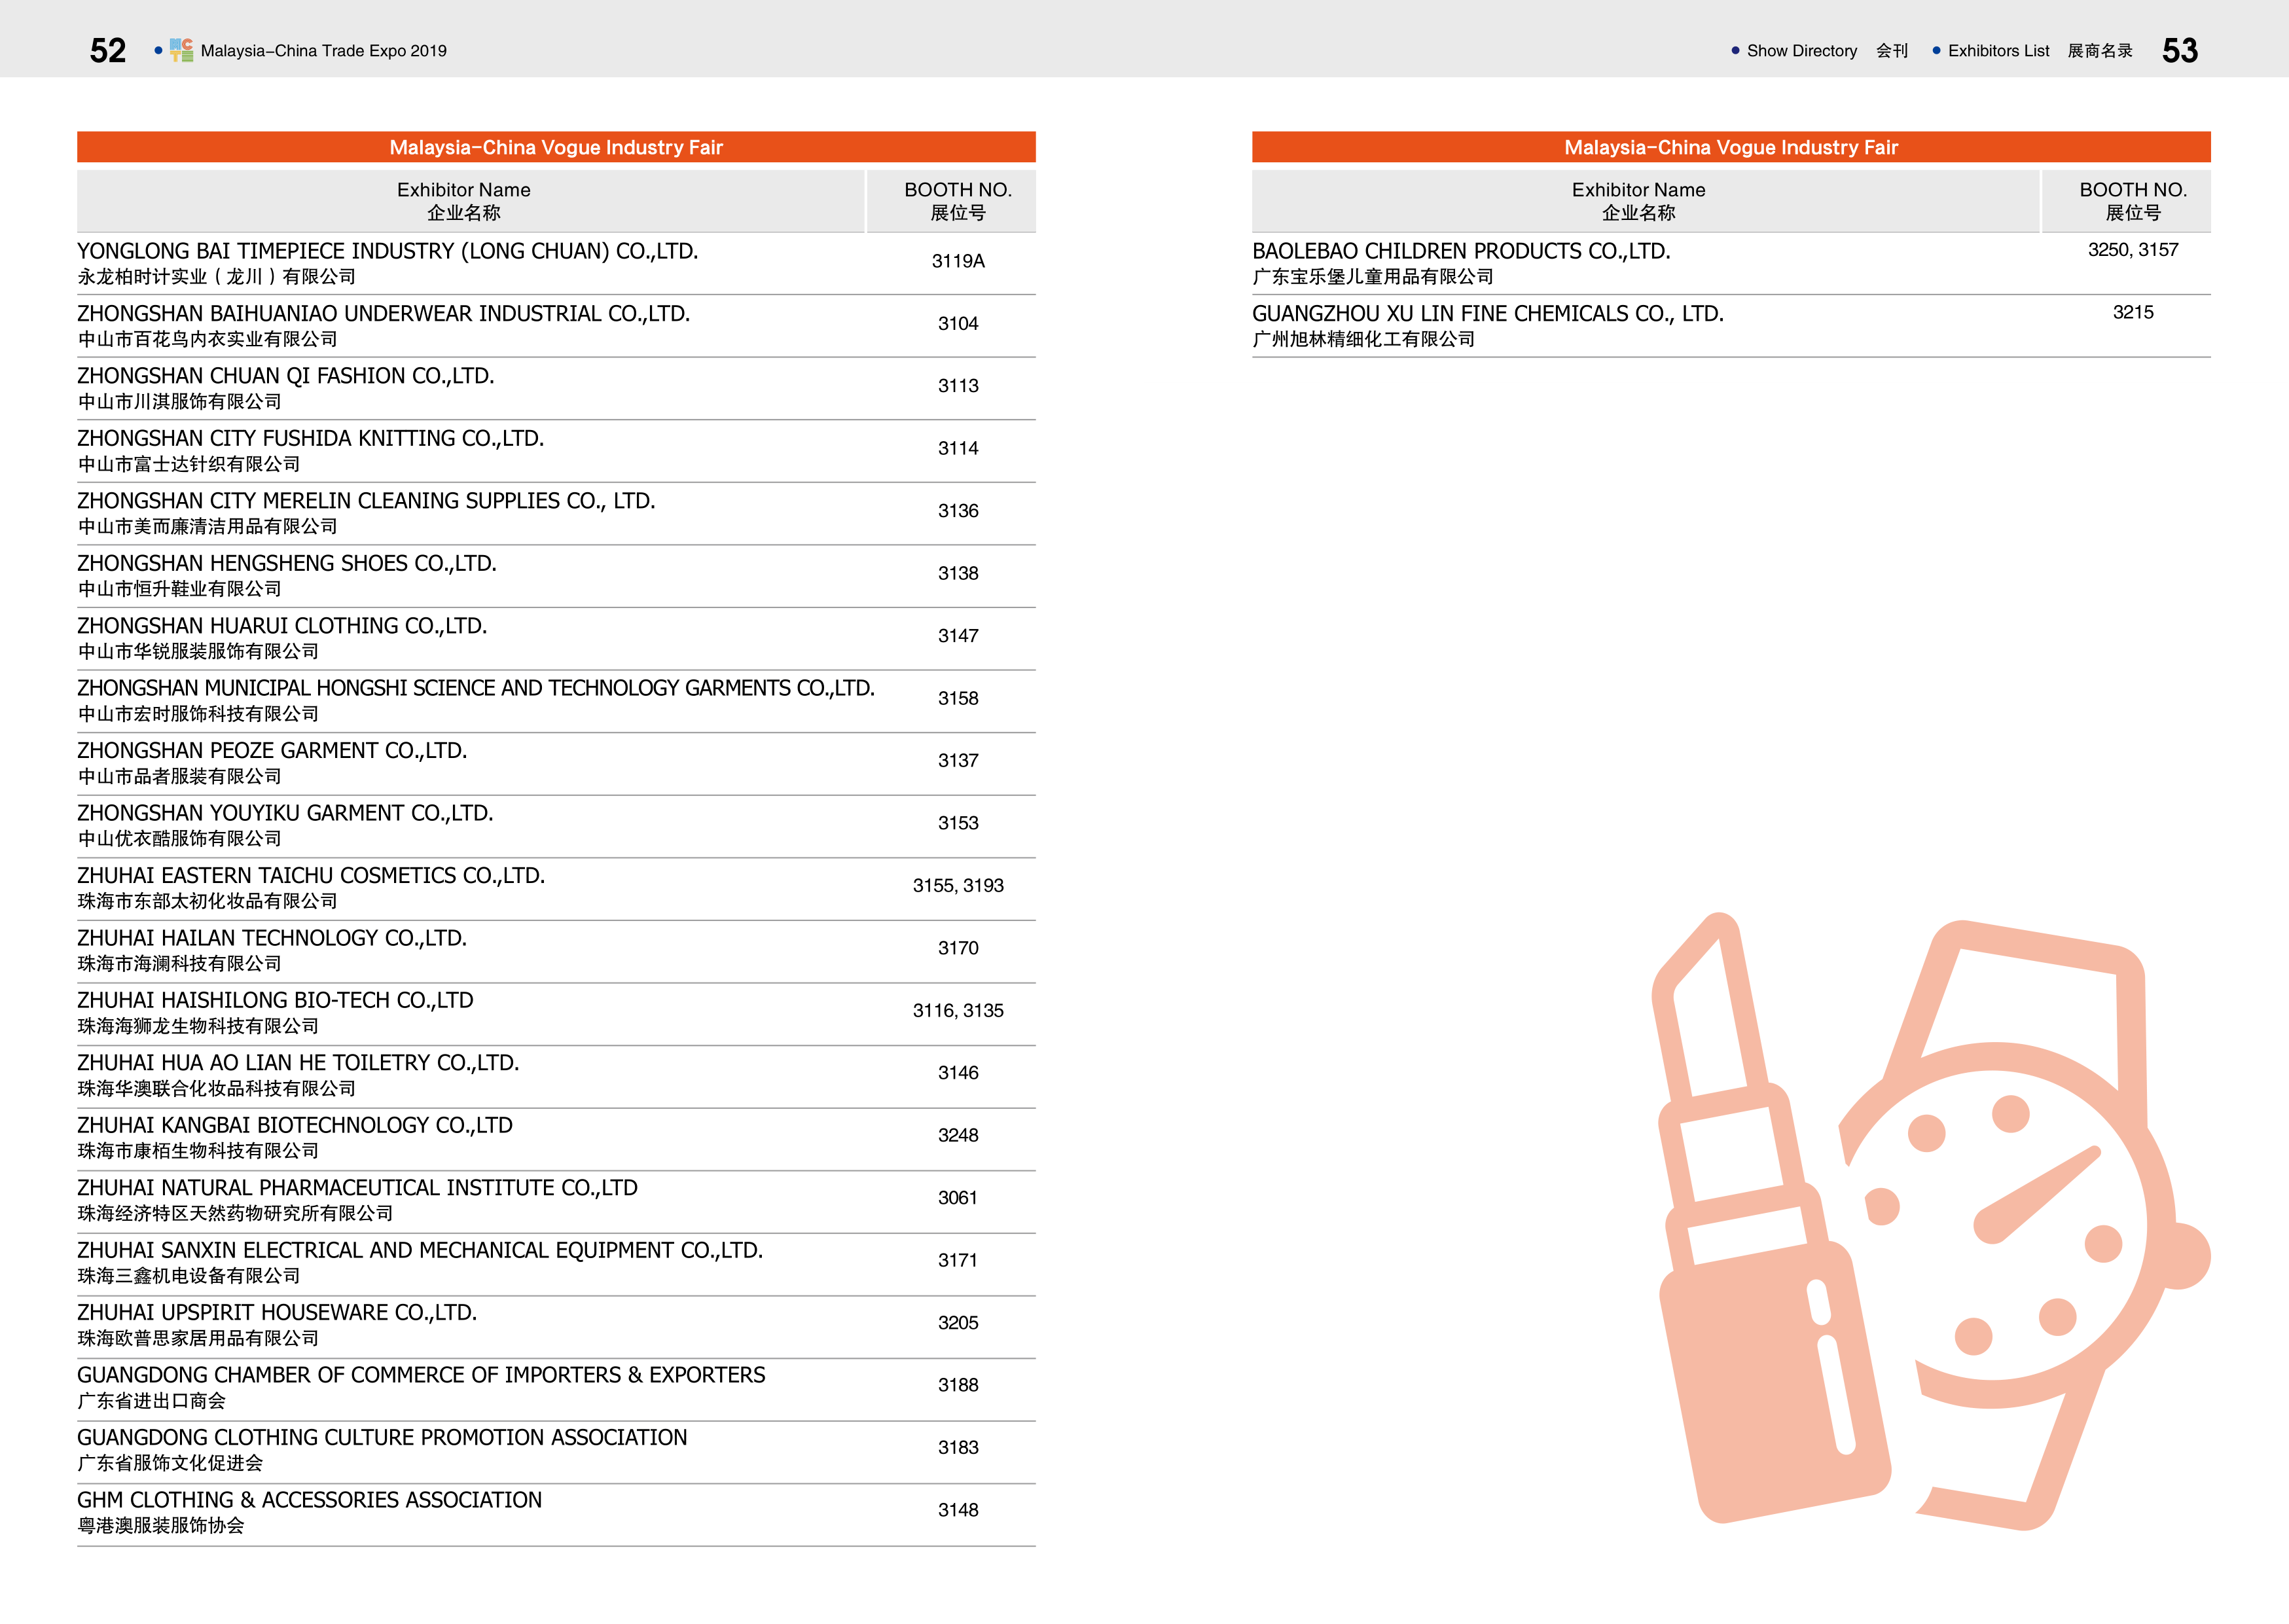
Task: Click booth number 3183
Action: 958,1448
